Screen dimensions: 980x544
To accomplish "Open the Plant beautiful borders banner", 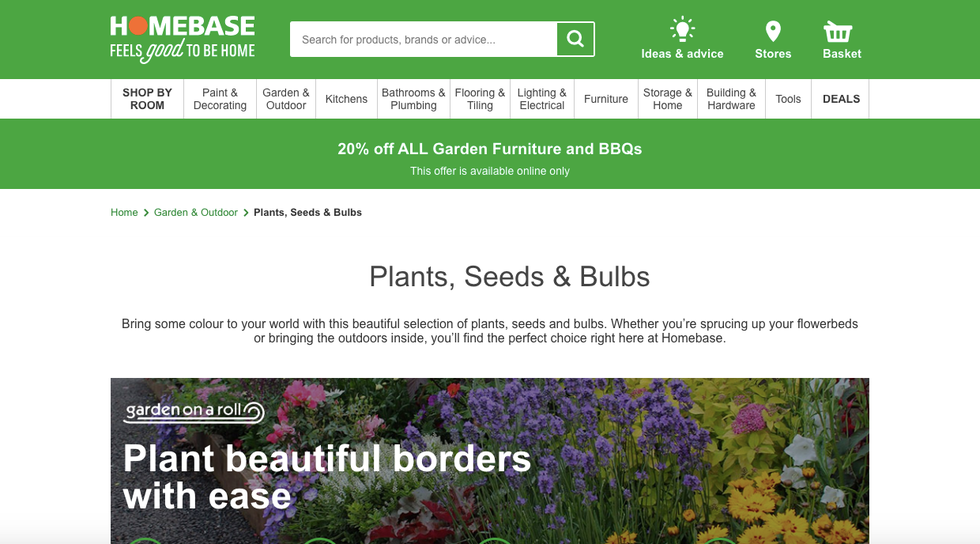I will [x=489, y=461].
